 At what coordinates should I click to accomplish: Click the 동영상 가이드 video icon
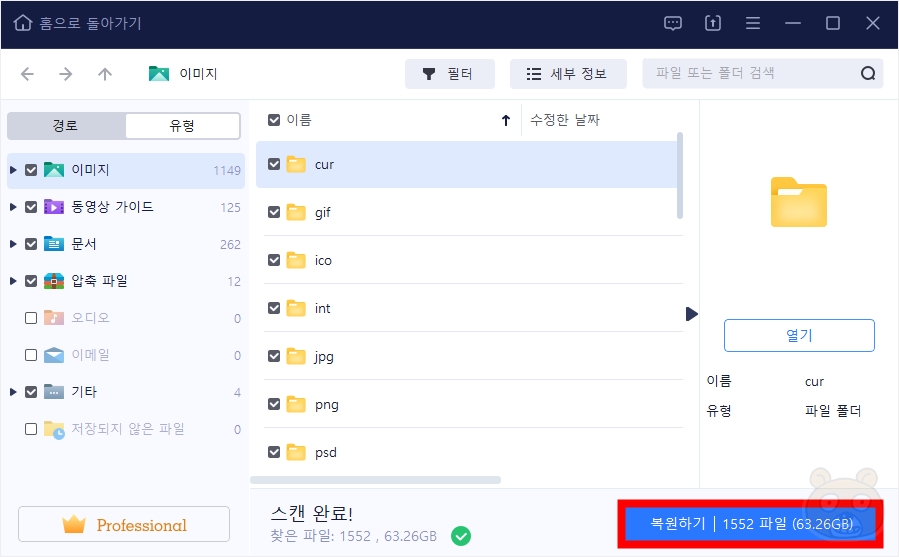[x=54, y=207]
